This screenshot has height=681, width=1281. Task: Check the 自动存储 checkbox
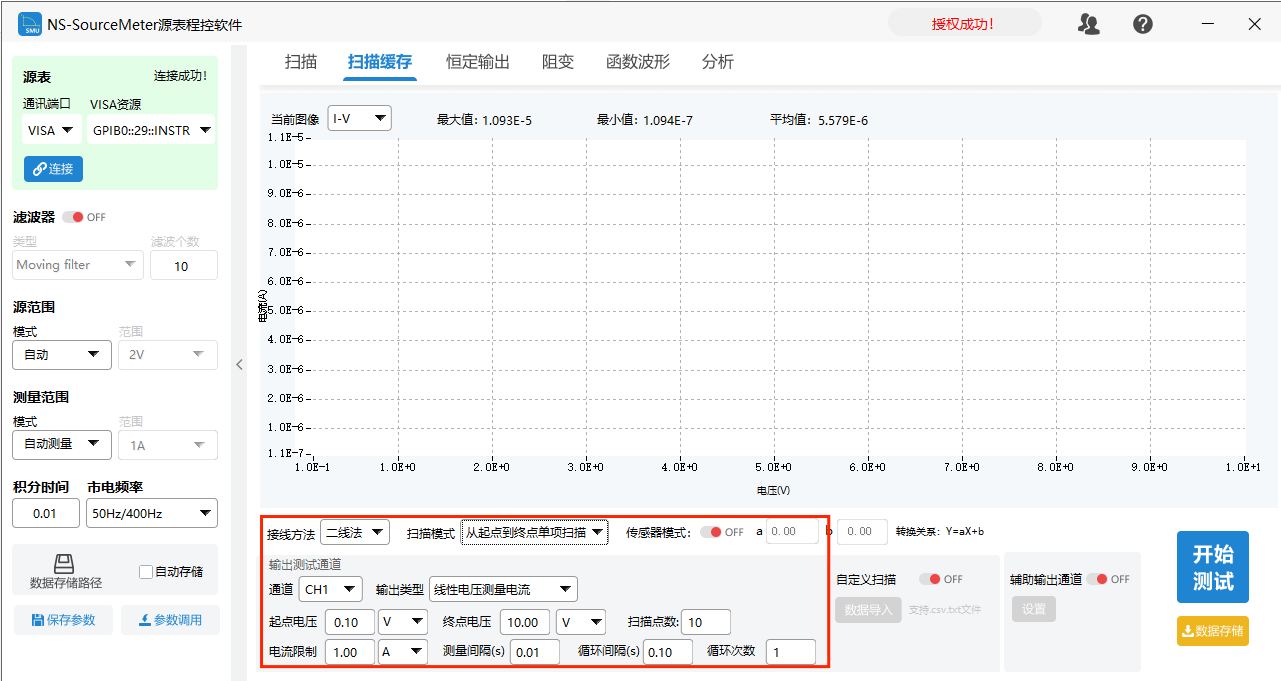146,572
